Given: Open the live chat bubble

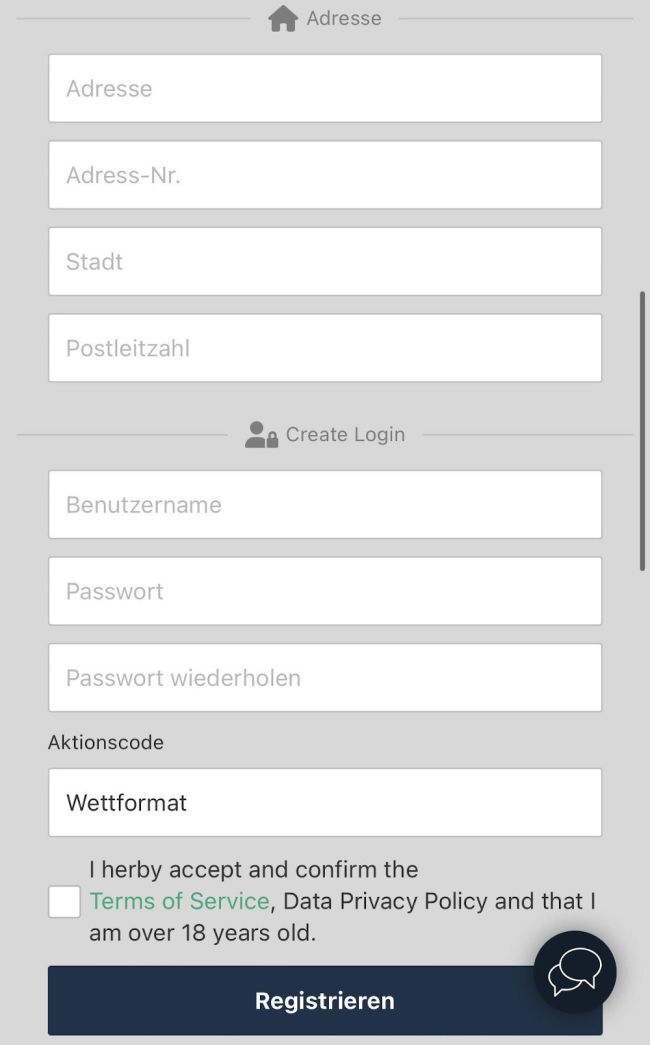Looking at the screenshot, I should pyautogui.click(x=575, y=972).
